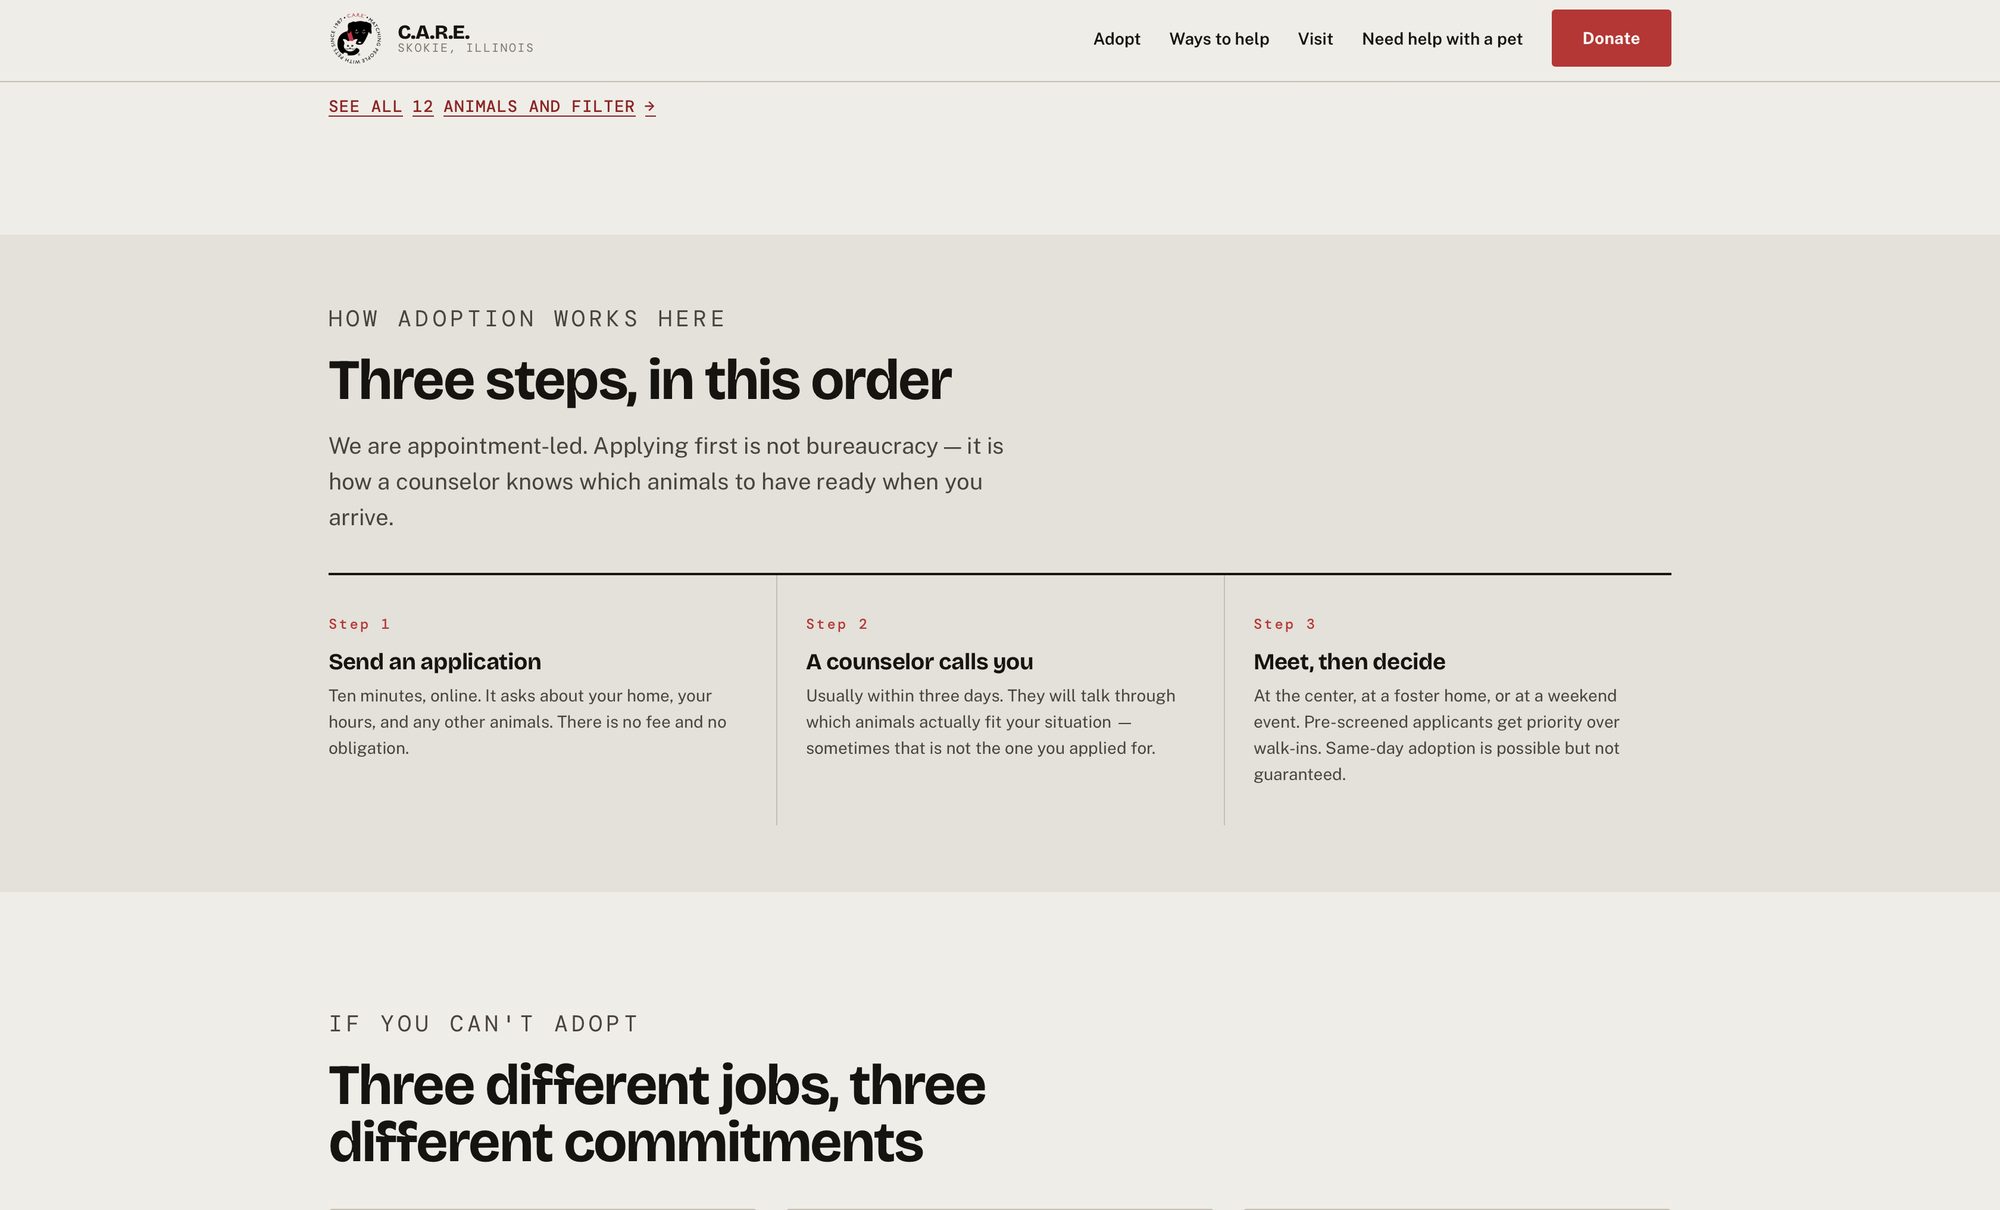This screenshot has width=2000, height=1210.
Task: Open the Ways to help nav link
Action: click(x=1219, y=39)
